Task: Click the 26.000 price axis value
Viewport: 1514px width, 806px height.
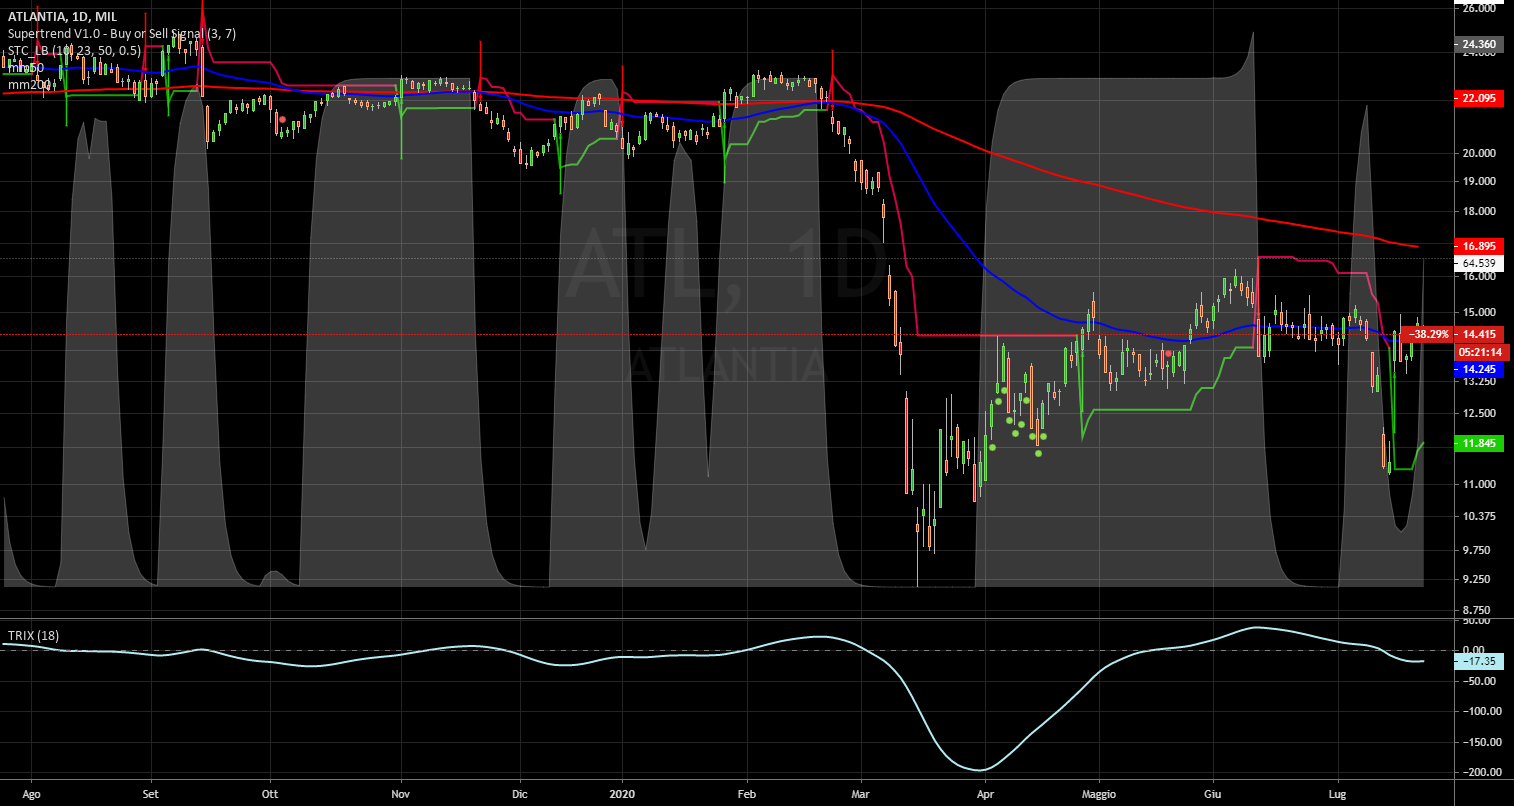Action: coord(1479,8)
